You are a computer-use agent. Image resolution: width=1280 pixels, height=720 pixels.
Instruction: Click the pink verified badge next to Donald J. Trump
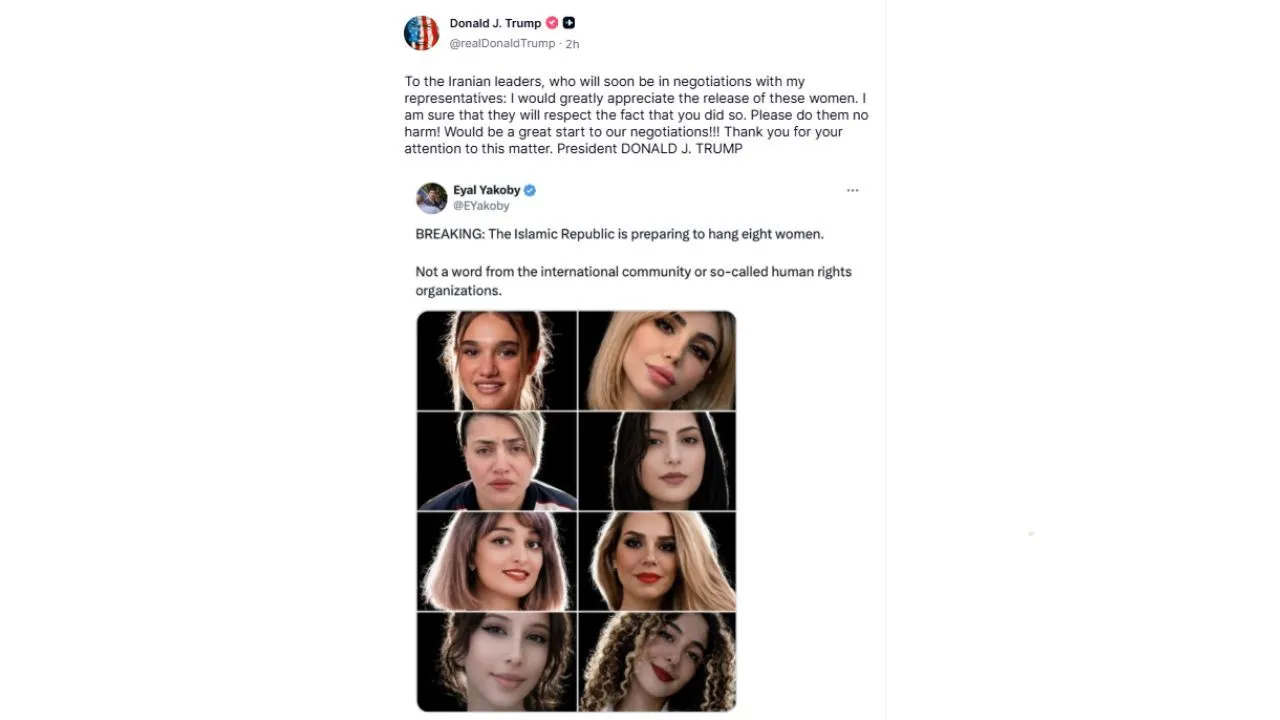(x=552, y=23)
